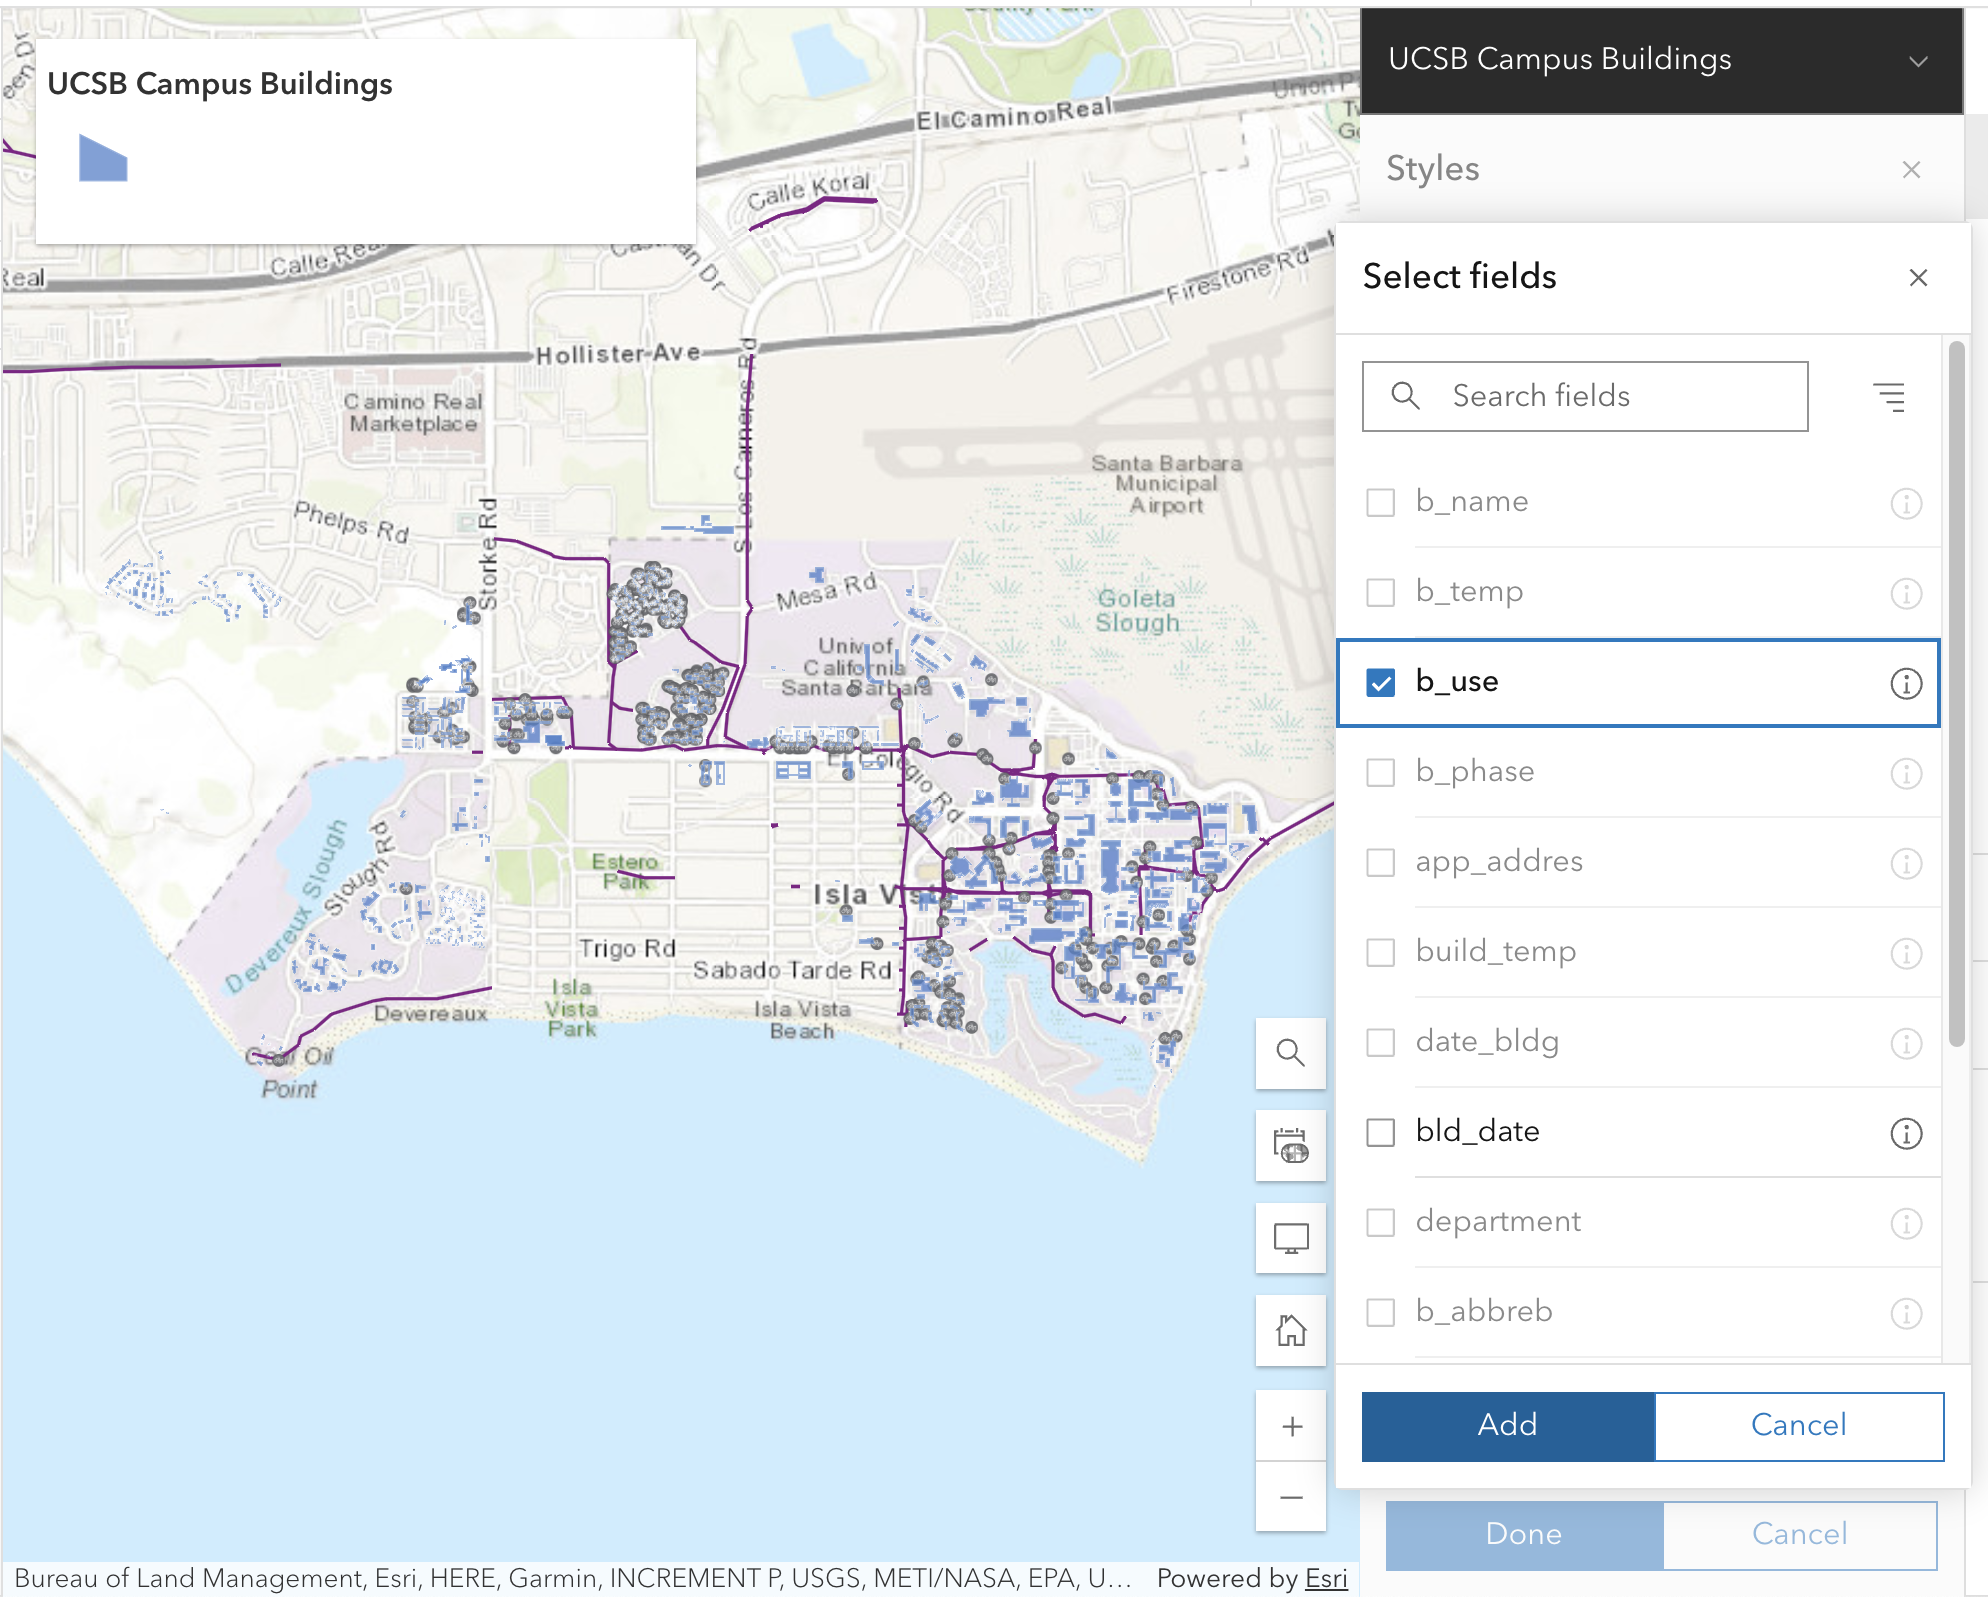Check the bld_date field checkbox
Viewport: 1988px width, 1597px height.
(1381, 1133)
